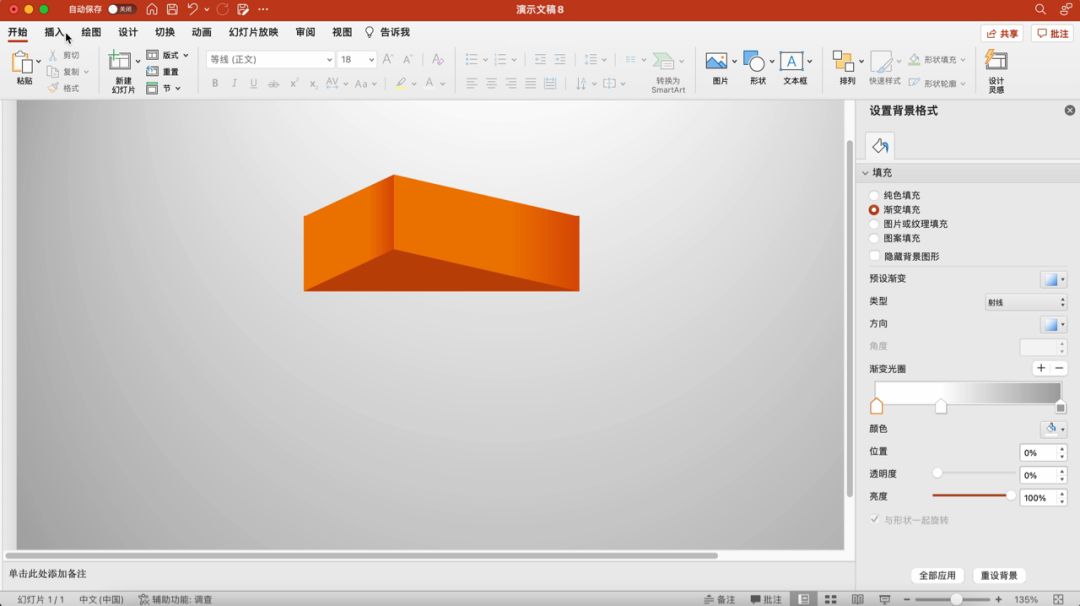Select Gradient Fill radio option
Viewport: 1080px width, 606px height.
tap(874, 209)
